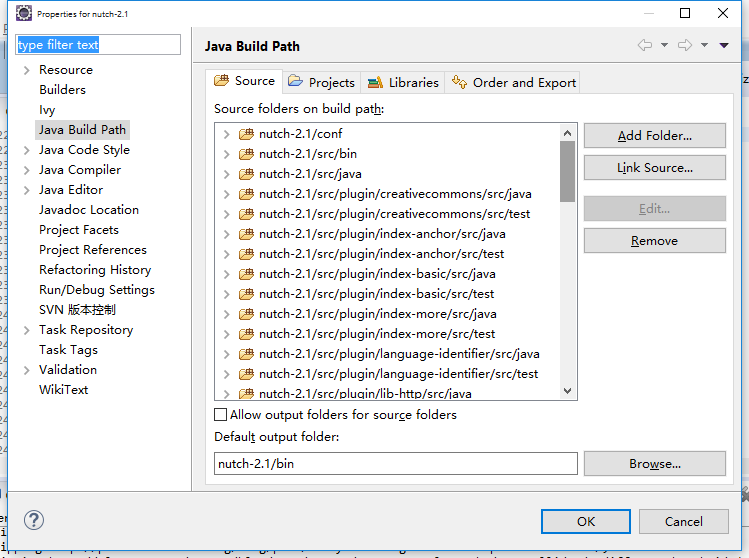This screenshot has width=749, height=558.
Task: Click the source folders scrollbar up arrow
Action: (x=567, y=133)
